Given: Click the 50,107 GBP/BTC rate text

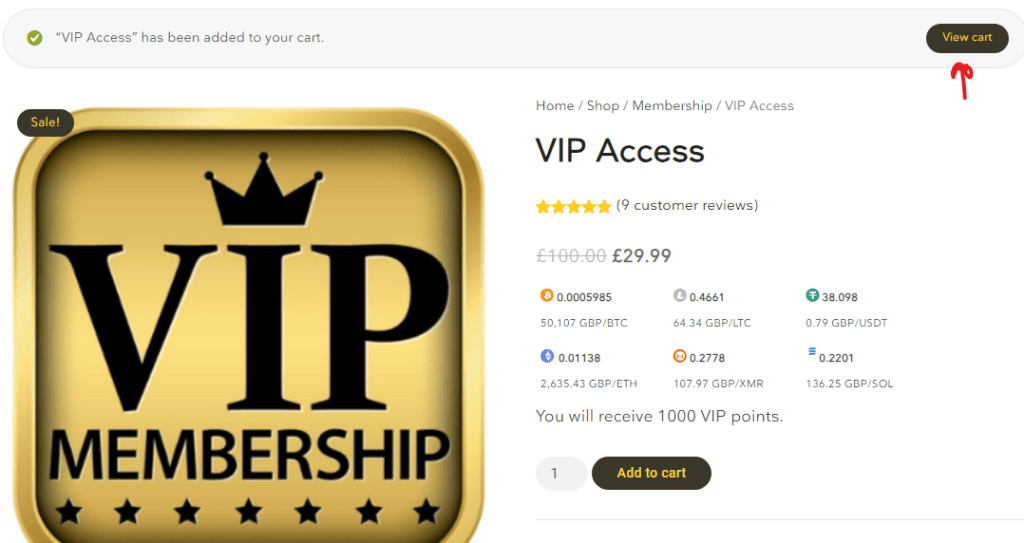Looking at the screenshot, I should [584, 323].
